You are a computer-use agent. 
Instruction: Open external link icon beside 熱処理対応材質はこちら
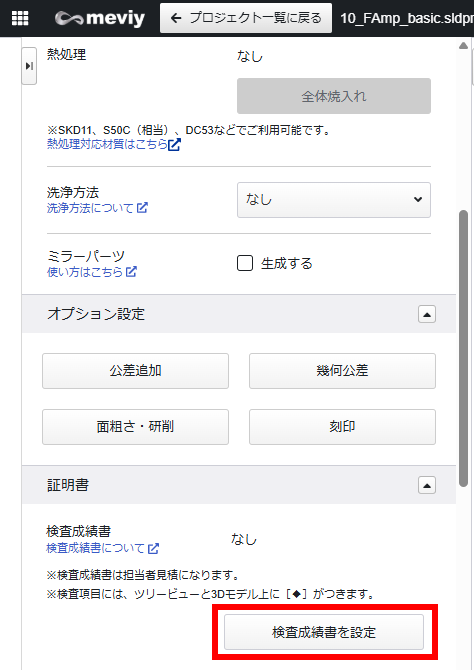tap(174, 144)
